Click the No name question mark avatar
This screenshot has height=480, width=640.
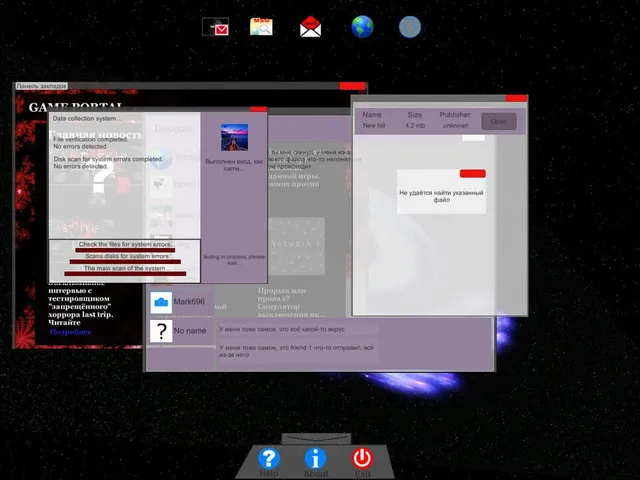pos(161,331)
